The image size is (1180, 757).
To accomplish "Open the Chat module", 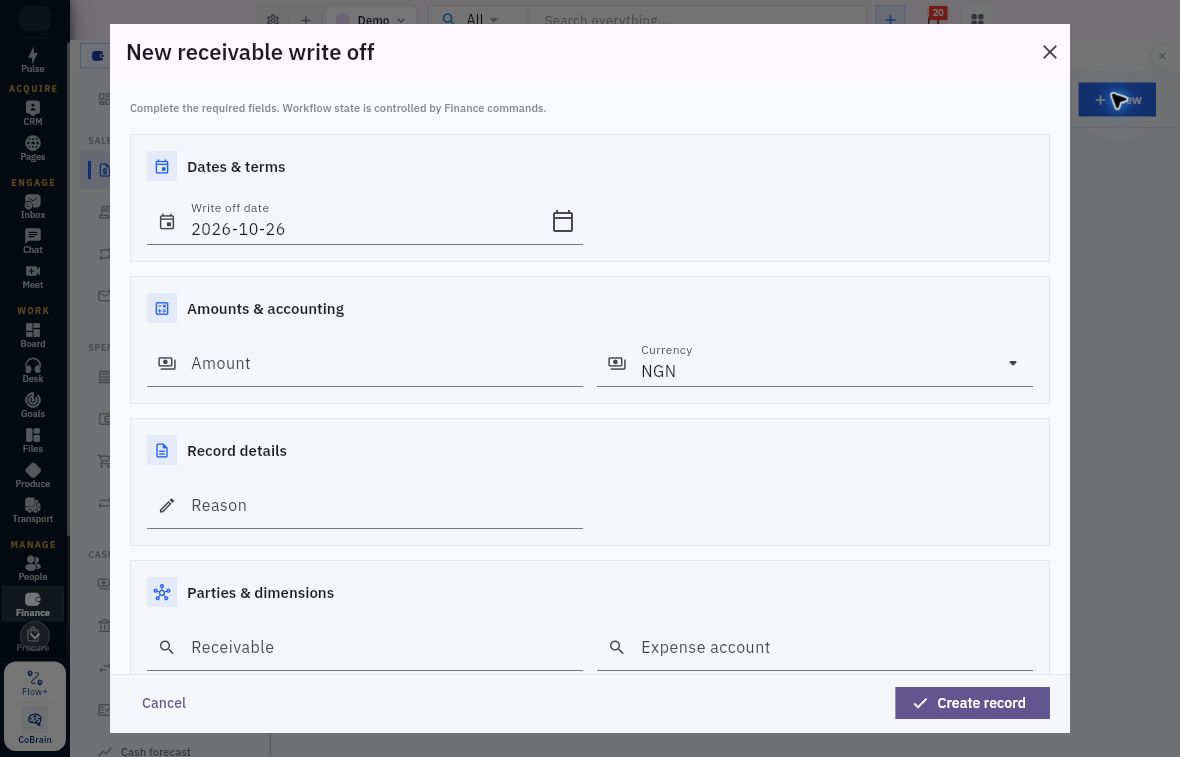I will pyautogui.click(x=32, y=242).
